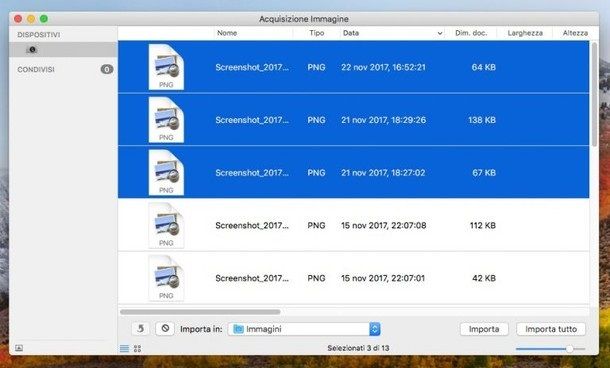Click the DISPOSITIVI section header
Image resolution: width=610 pixels, height=368 pixels.
click(39, 35)
